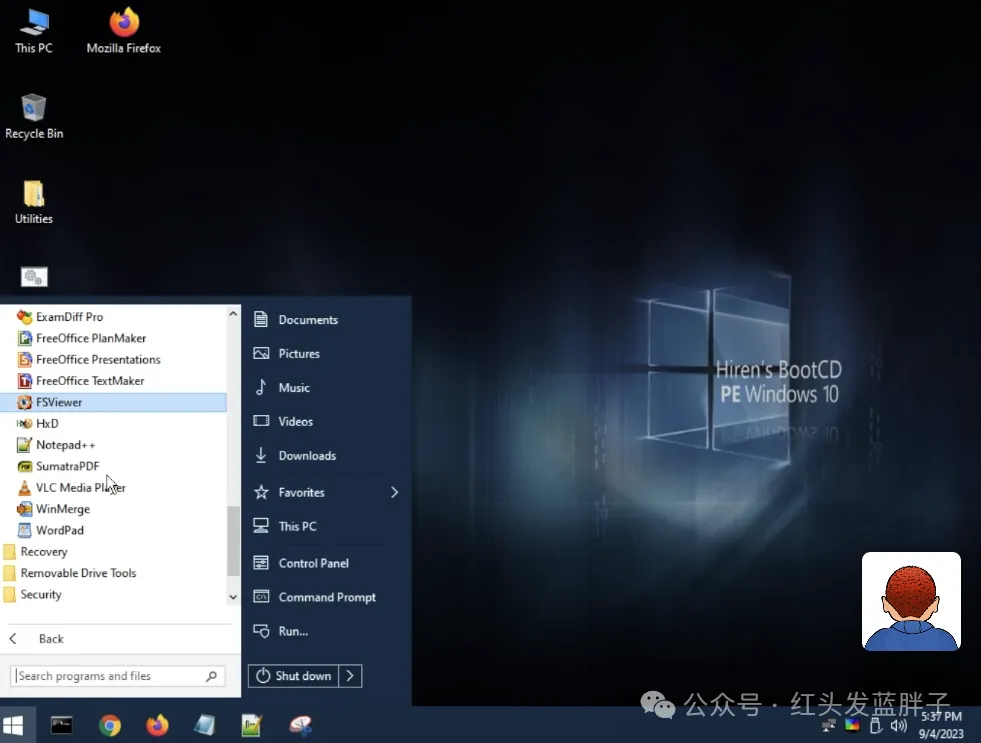Image resolution: width=981 pixels, height=743 pixels.
Task: Click the red scissors tool taskbar icon
Action: coord(300,725)
